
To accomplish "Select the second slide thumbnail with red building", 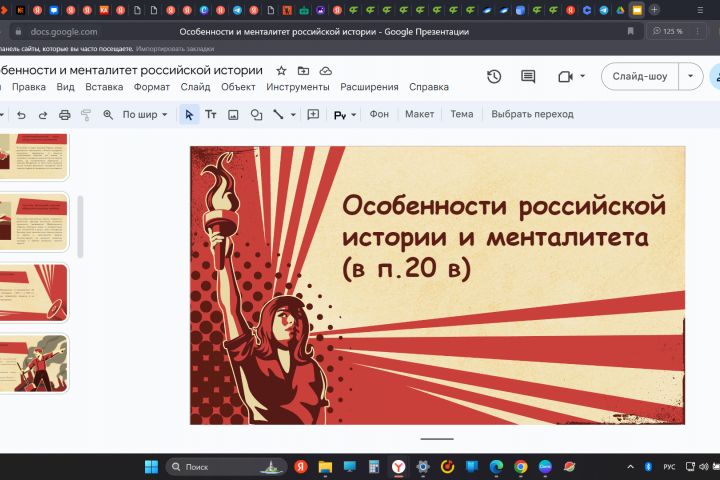I will point(34,222).
